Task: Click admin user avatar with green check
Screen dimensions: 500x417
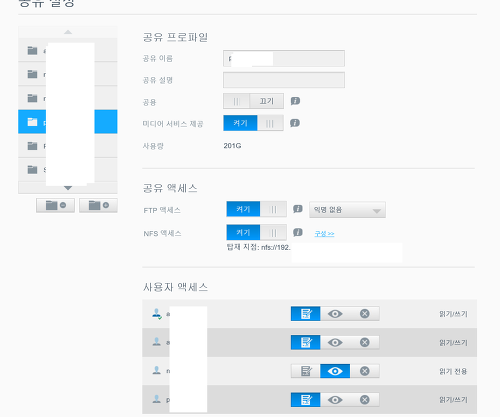Action: 157,314
